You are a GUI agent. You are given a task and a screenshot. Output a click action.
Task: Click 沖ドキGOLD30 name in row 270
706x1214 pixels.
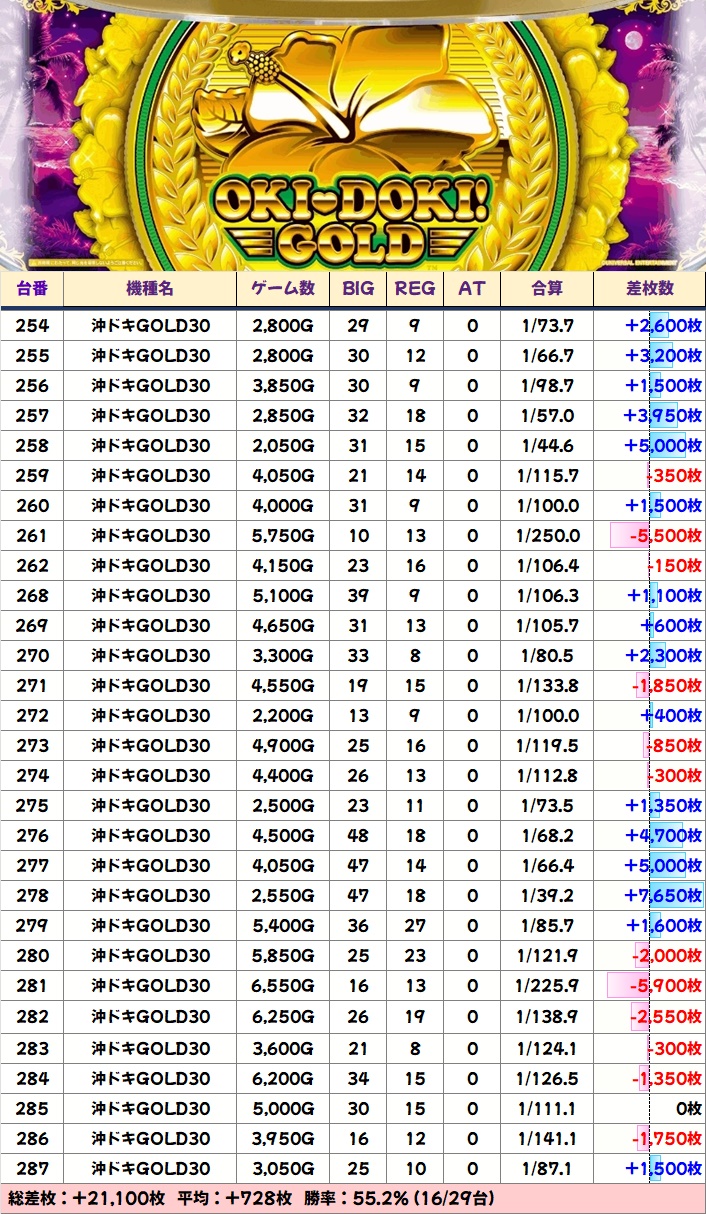pos(150,656)
